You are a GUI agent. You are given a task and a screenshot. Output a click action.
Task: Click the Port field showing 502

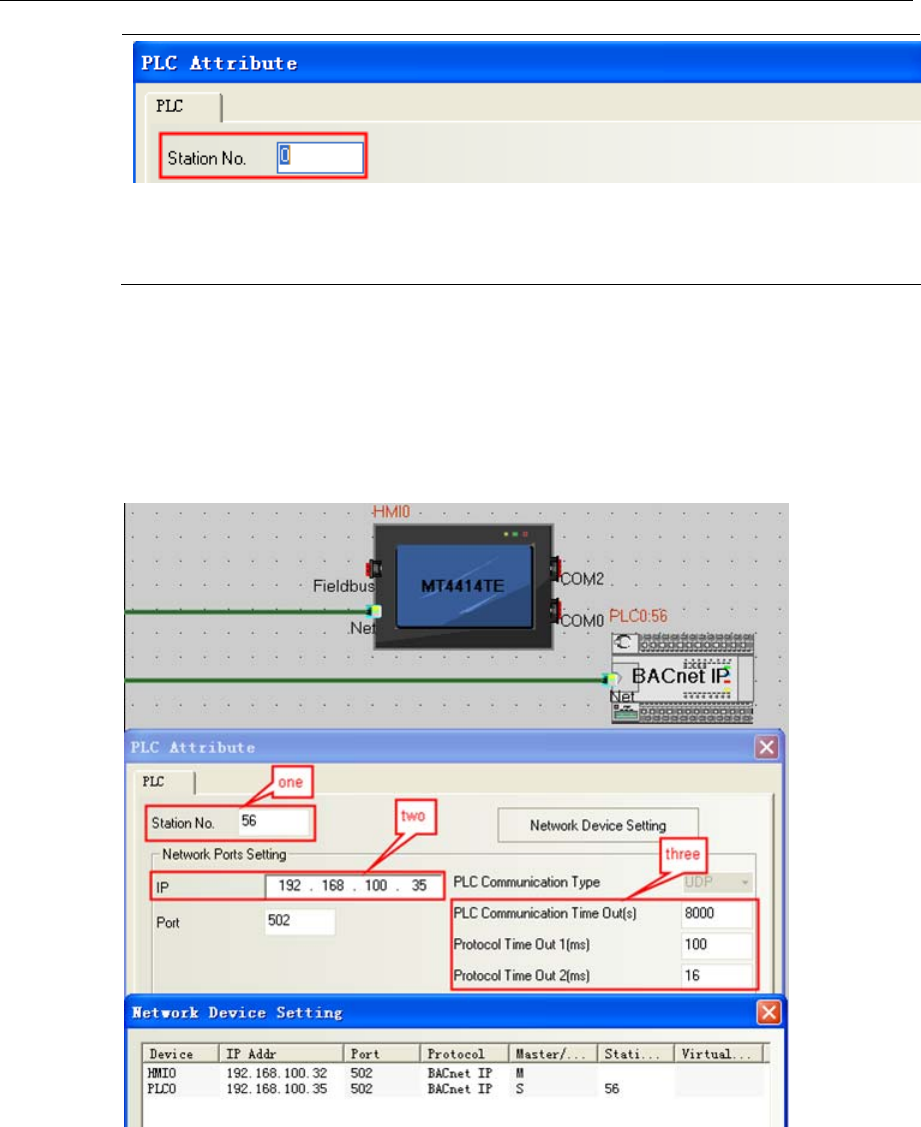(300, 921)
